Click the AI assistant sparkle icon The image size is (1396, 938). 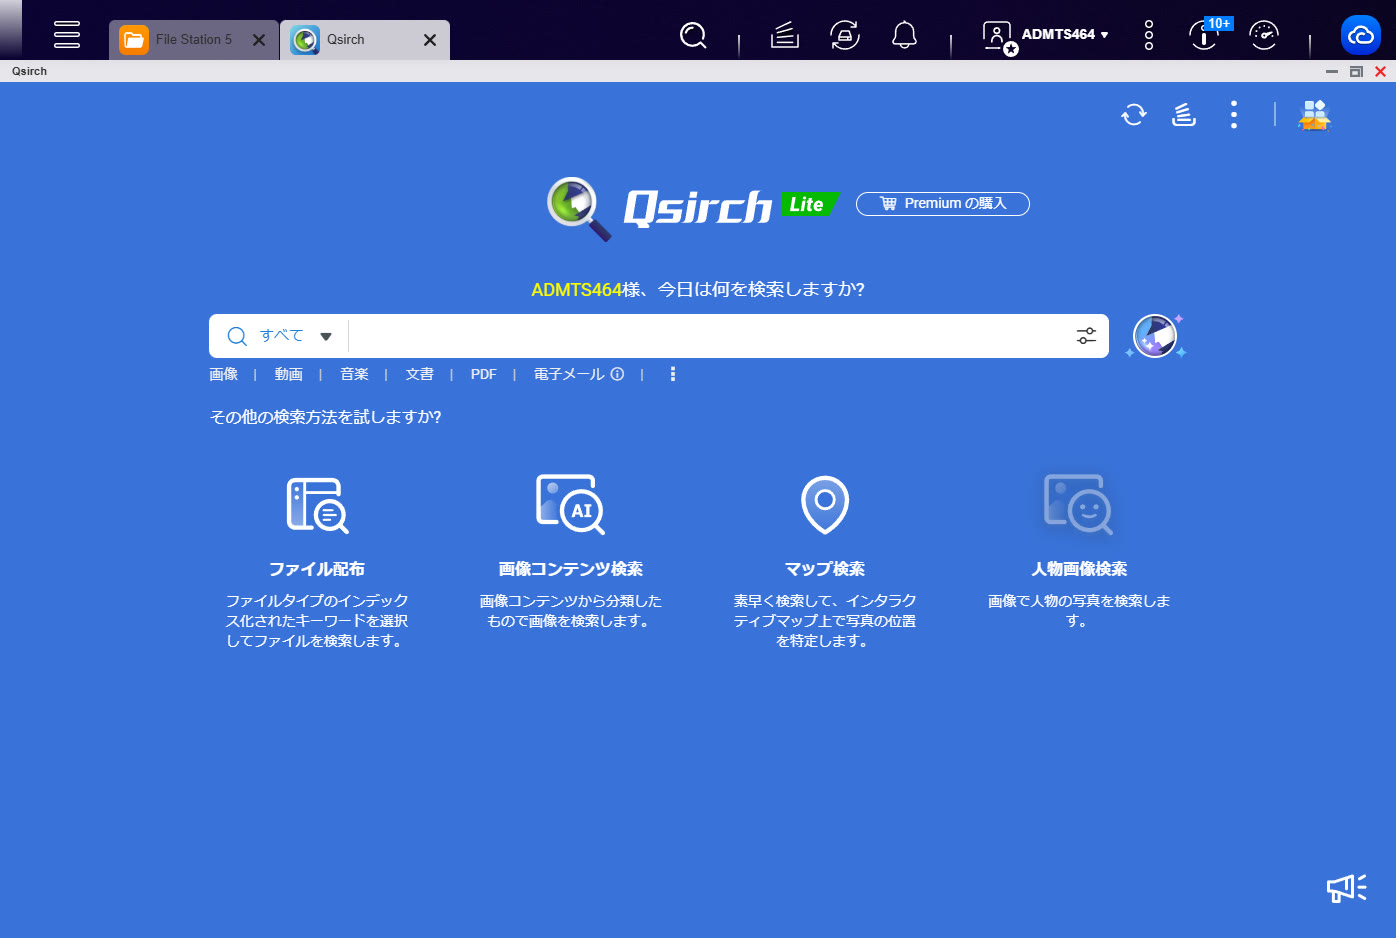pos(1155,336)
